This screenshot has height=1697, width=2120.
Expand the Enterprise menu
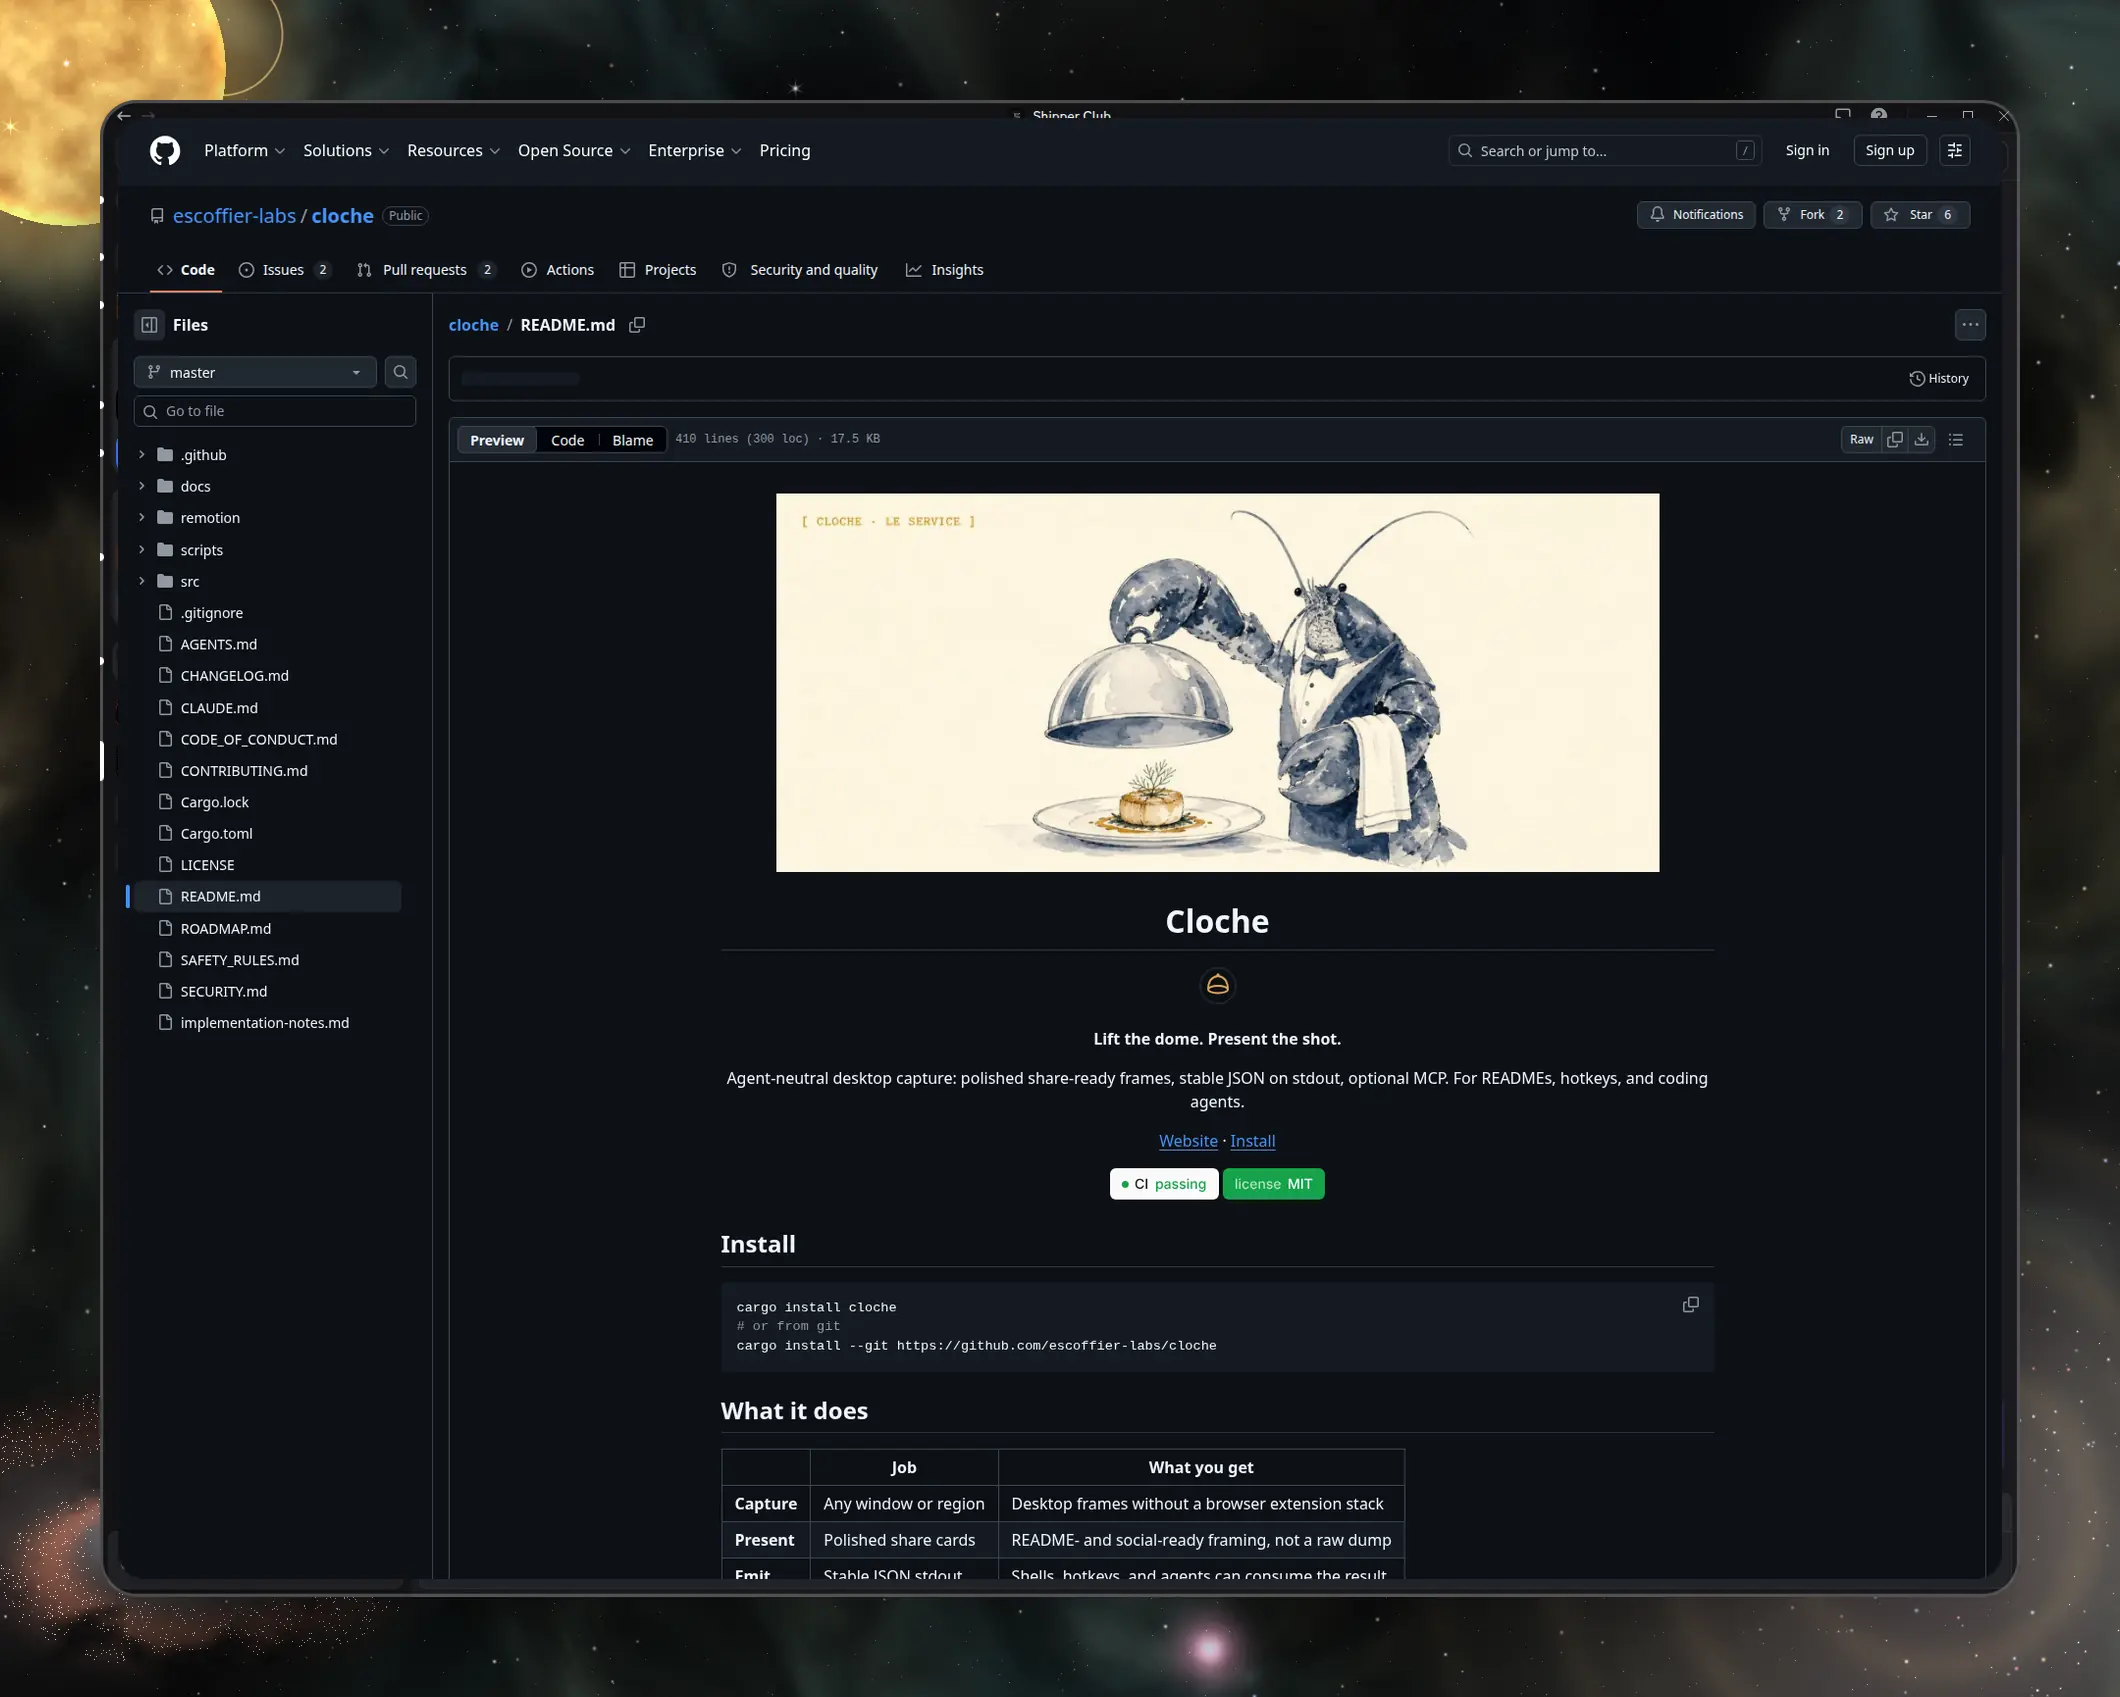[695, 151]
